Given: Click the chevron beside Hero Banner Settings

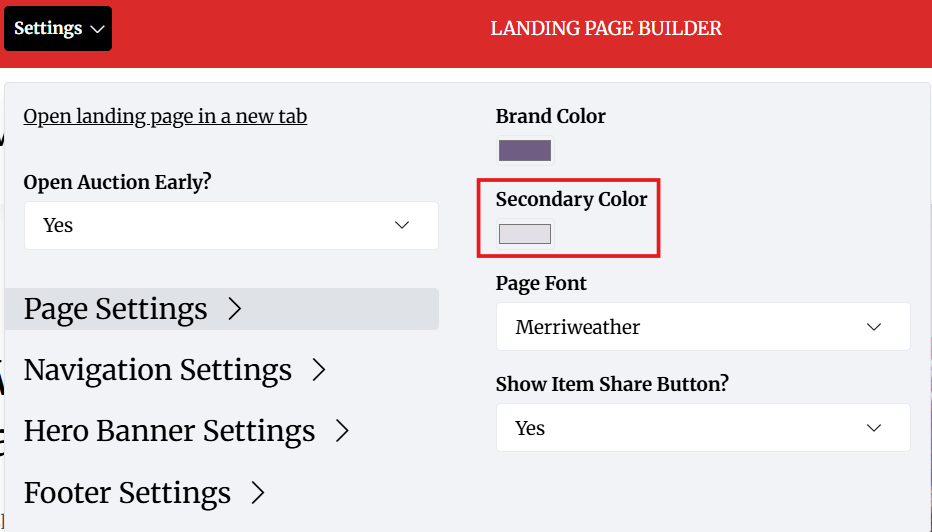Looking at the screenshot, I should click(x=342, y=431).
